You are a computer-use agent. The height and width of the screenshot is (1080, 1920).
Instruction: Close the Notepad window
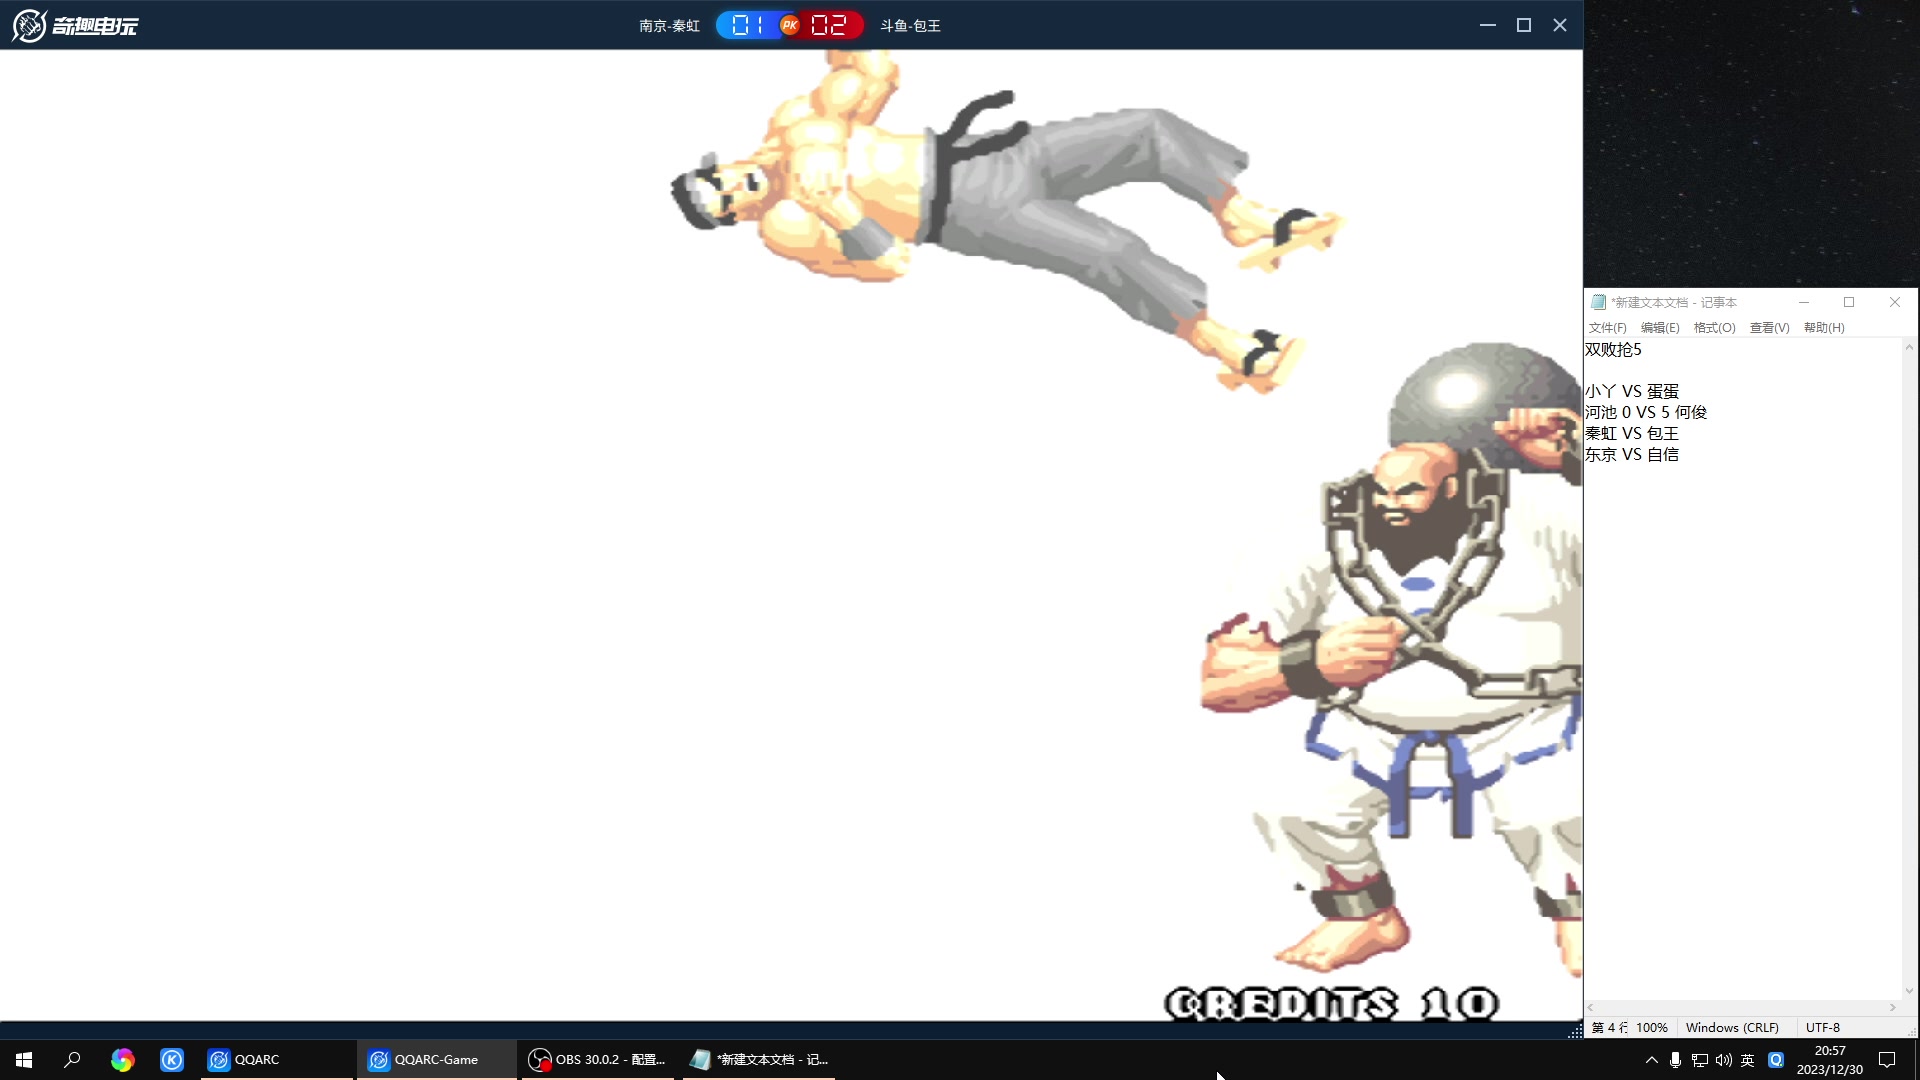1894,302
